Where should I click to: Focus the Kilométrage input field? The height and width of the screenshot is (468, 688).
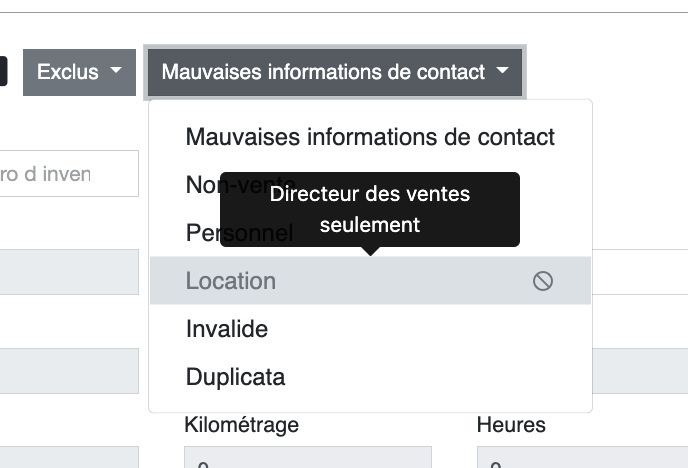pos(308,457)
